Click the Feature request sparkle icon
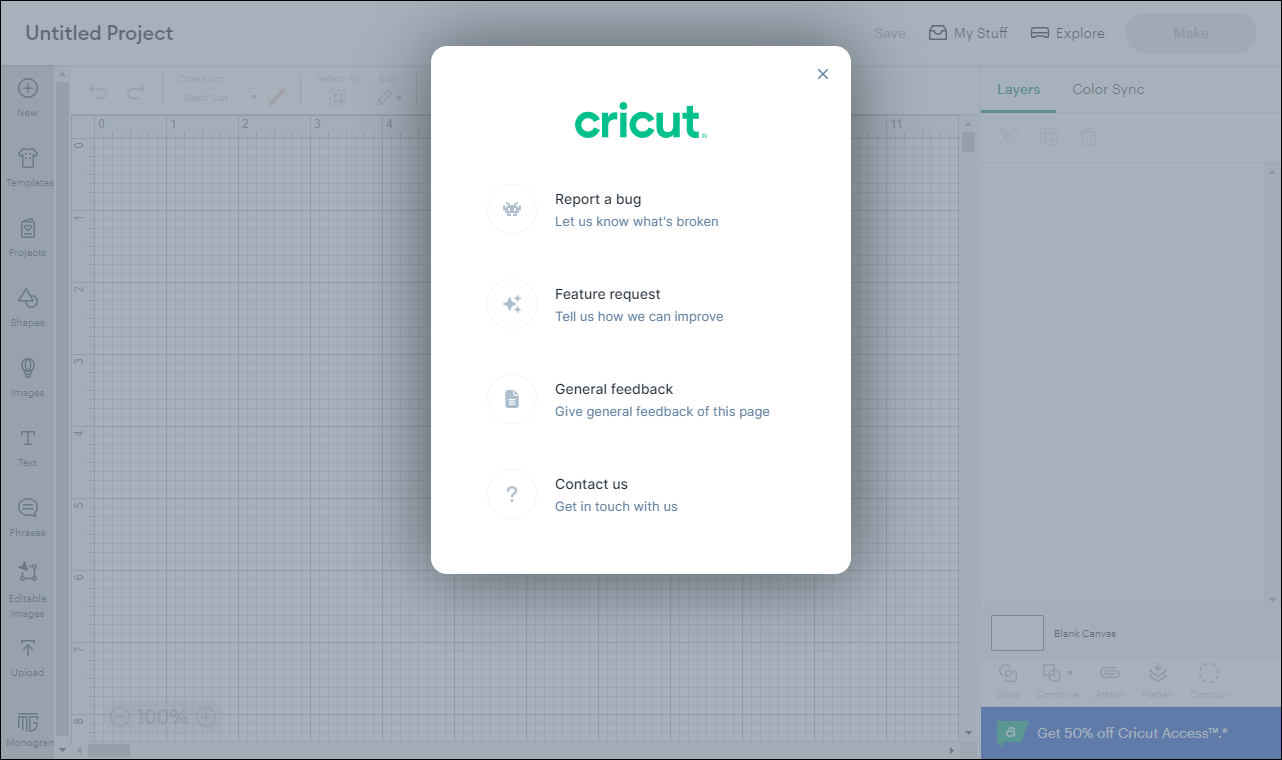1282x760 pixels. click(x=512, y=304)
